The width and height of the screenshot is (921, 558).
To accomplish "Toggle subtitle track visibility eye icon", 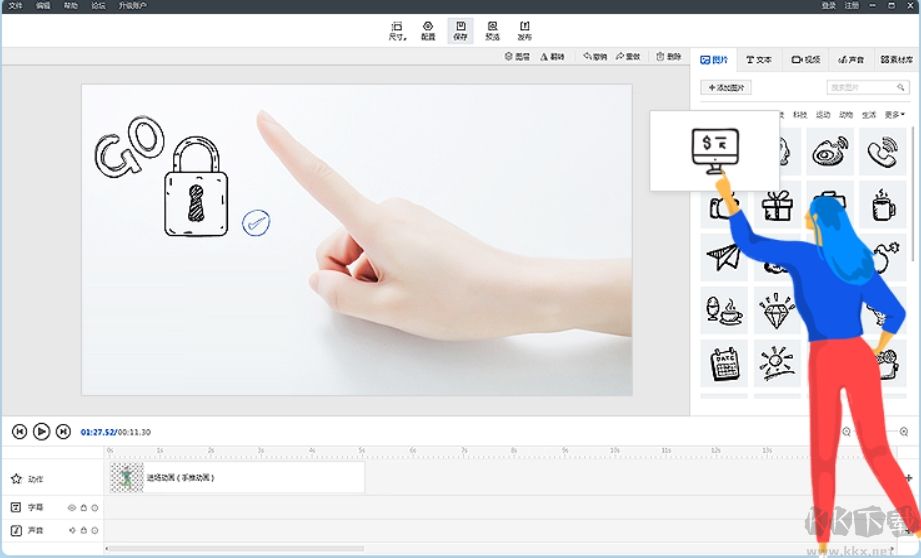I will [x=71, y=508].
